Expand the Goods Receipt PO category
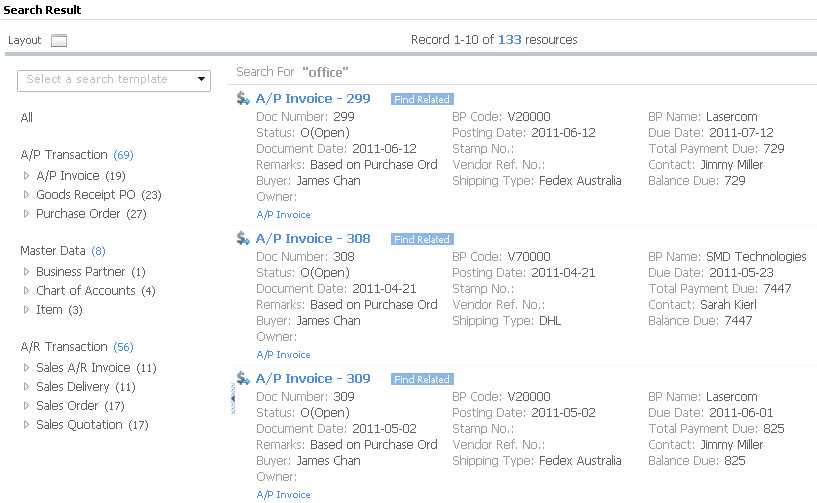The width and height of the screenshot is (817, 503). pos(27,195)
